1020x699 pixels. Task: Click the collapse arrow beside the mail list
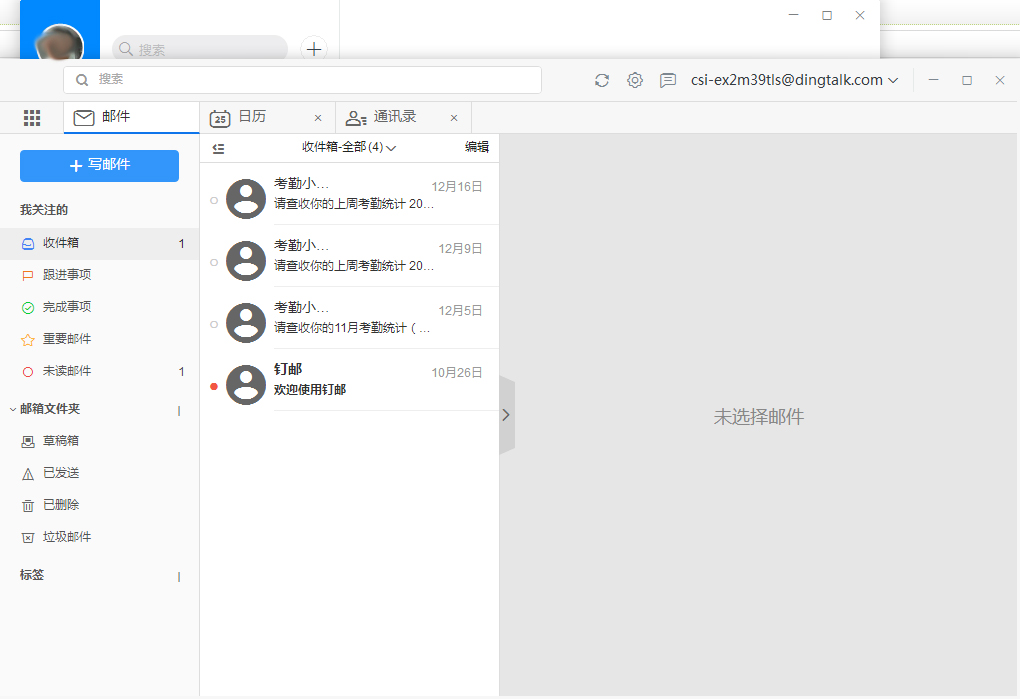pos(506,414)
